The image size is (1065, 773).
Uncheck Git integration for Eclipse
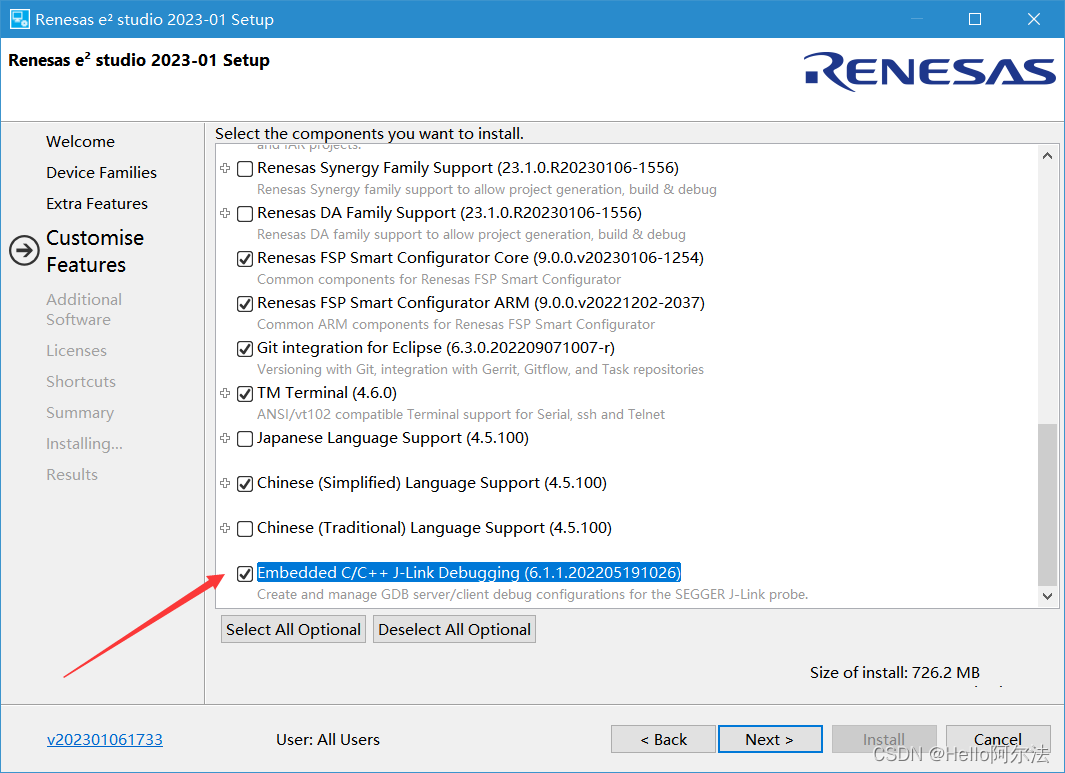(x=245, y=348)
